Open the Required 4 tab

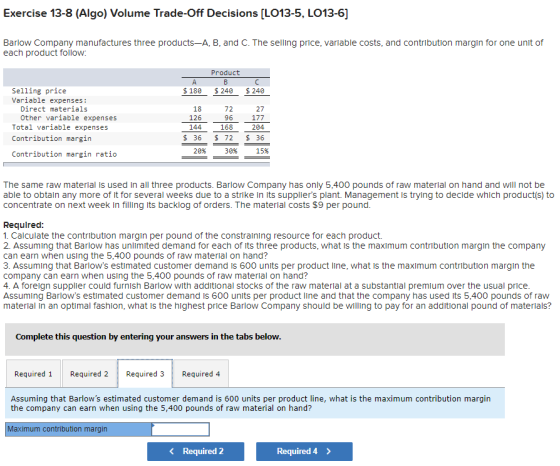[x=201, y=374]
